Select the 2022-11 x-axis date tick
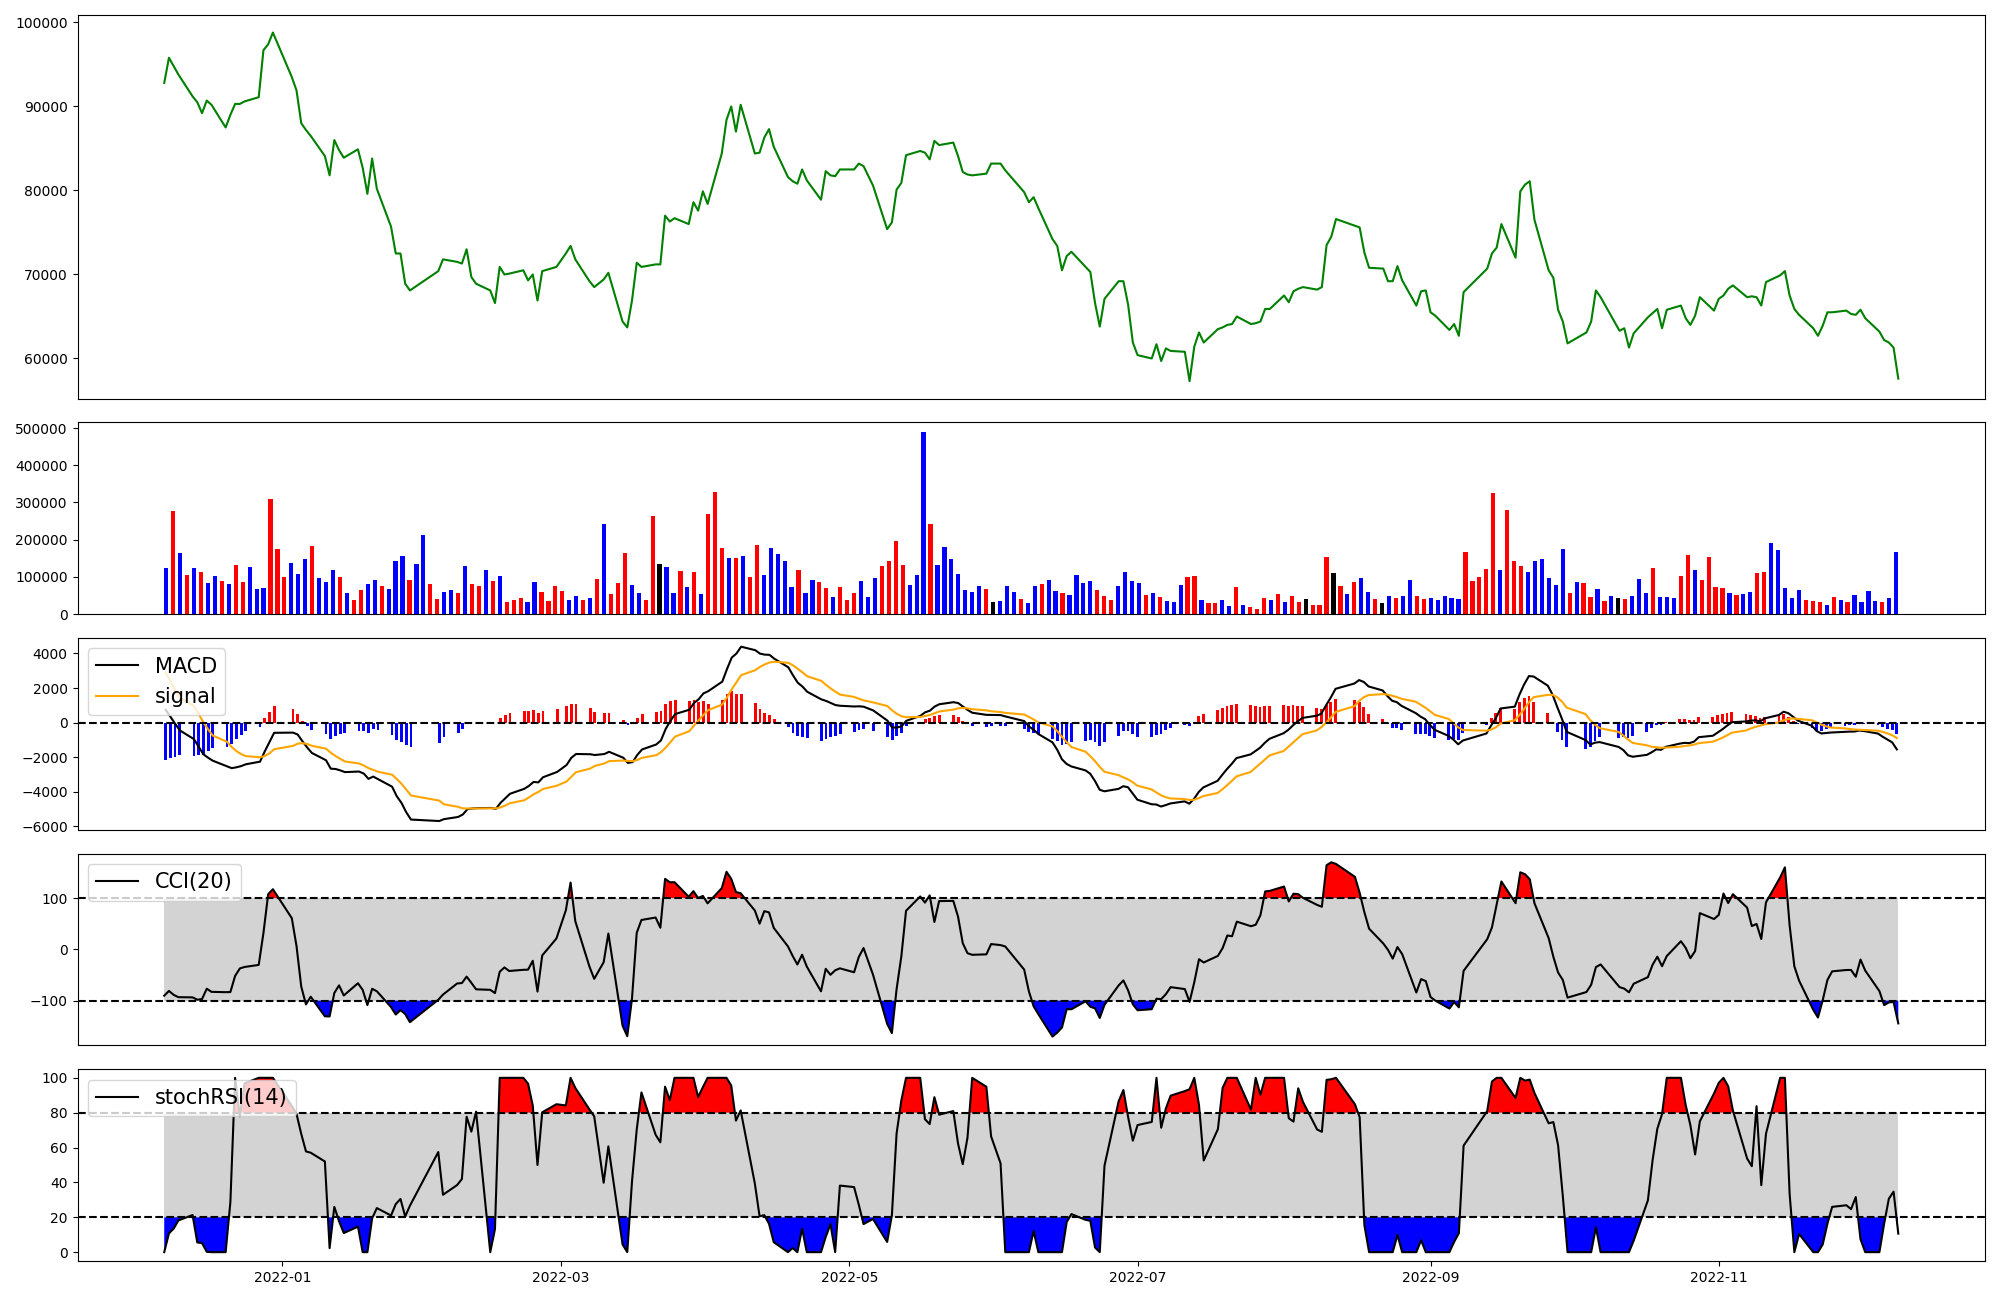2000x1300 pixels. point(1719,1277)
